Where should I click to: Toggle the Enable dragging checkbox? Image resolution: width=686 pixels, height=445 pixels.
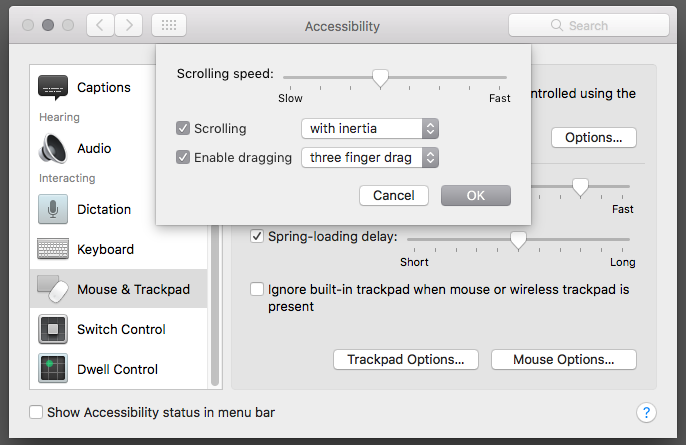coord(183,157)
